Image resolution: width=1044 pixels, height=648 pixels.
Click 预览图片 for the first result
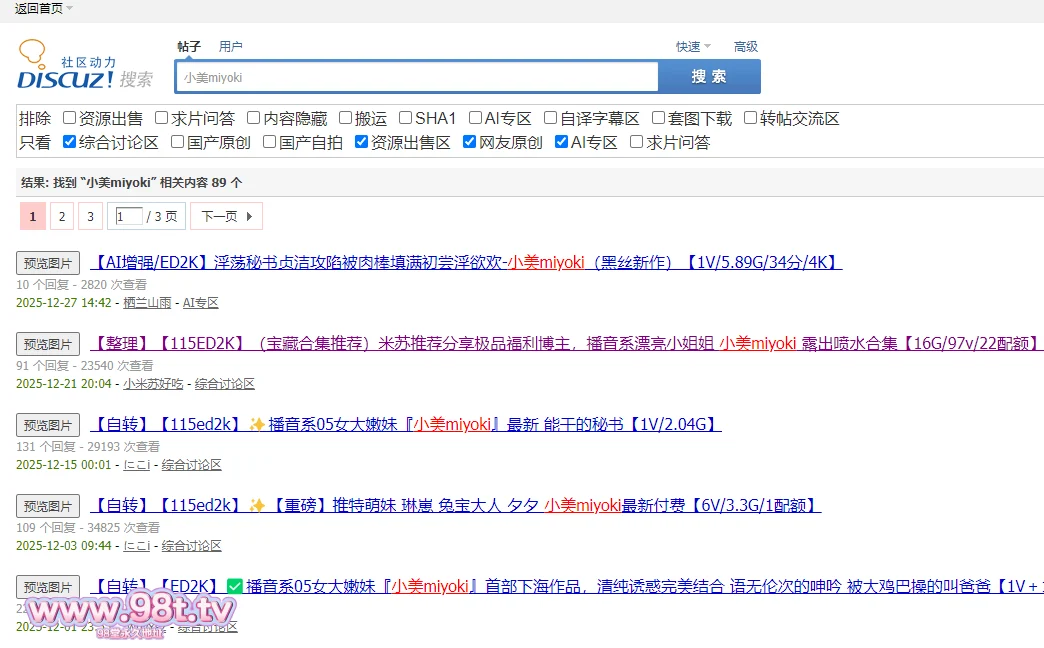(48, 263)
